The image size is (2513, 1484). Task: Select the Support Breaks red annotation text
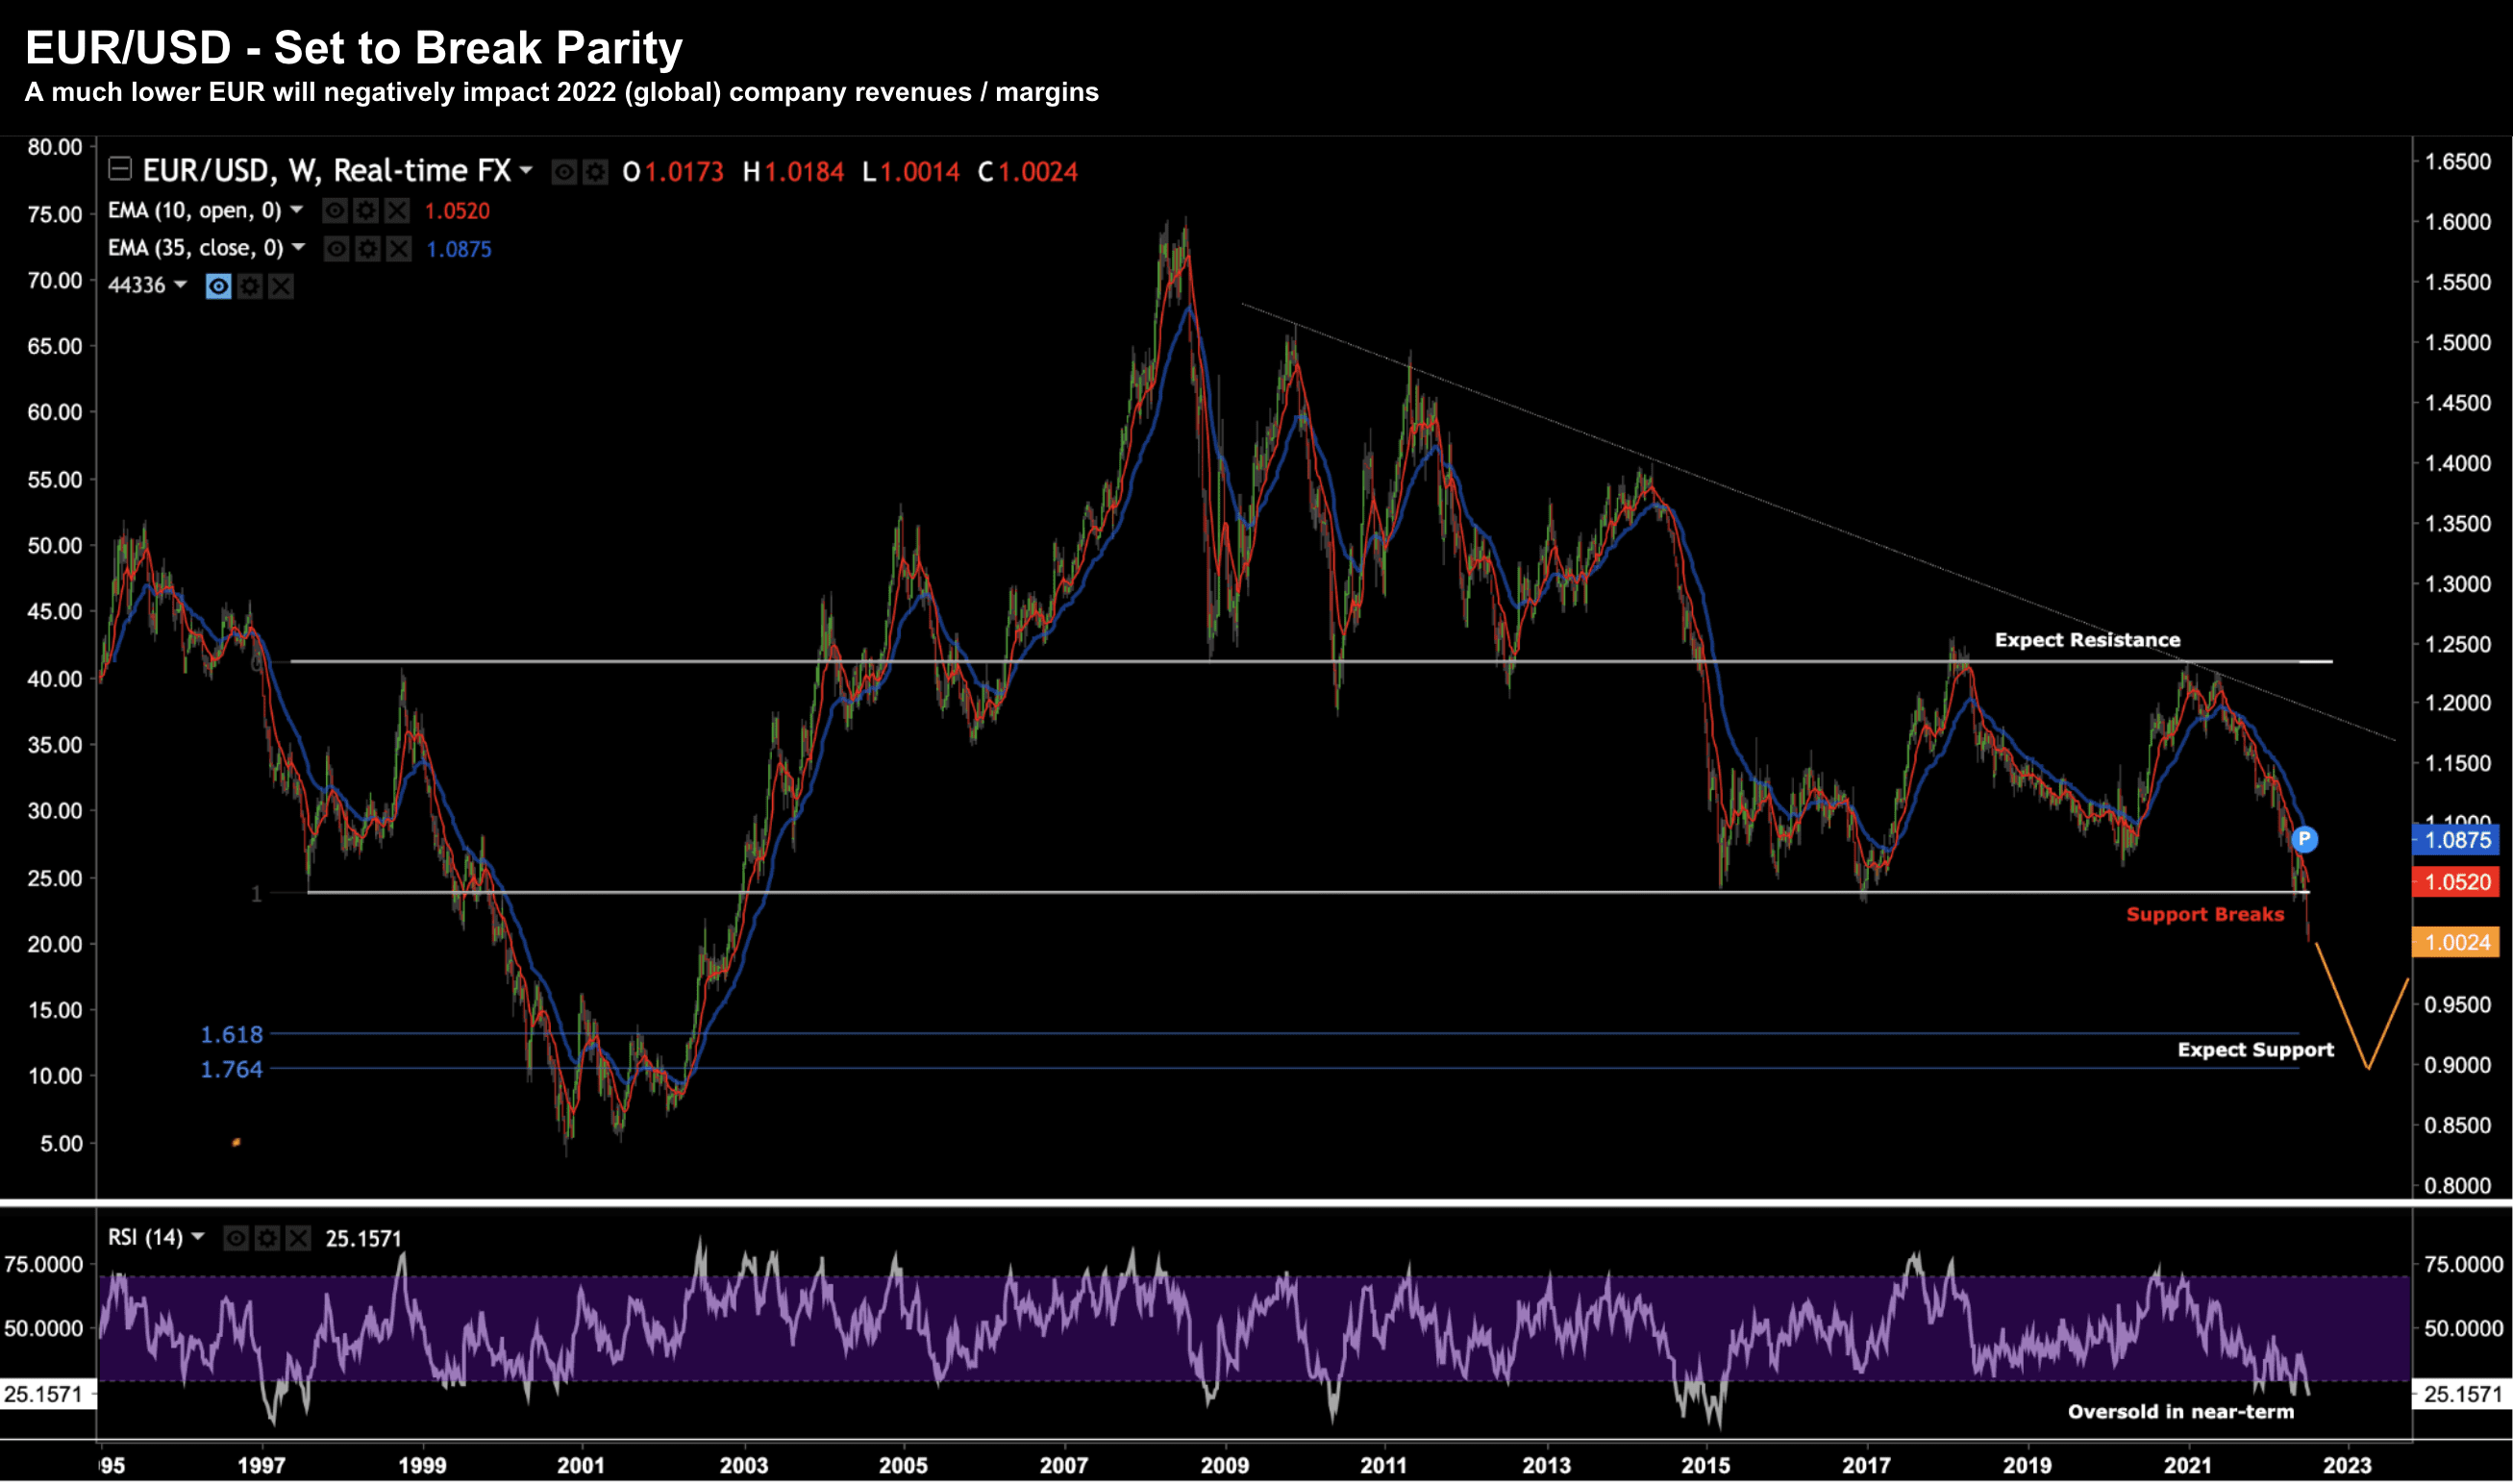2204,914
